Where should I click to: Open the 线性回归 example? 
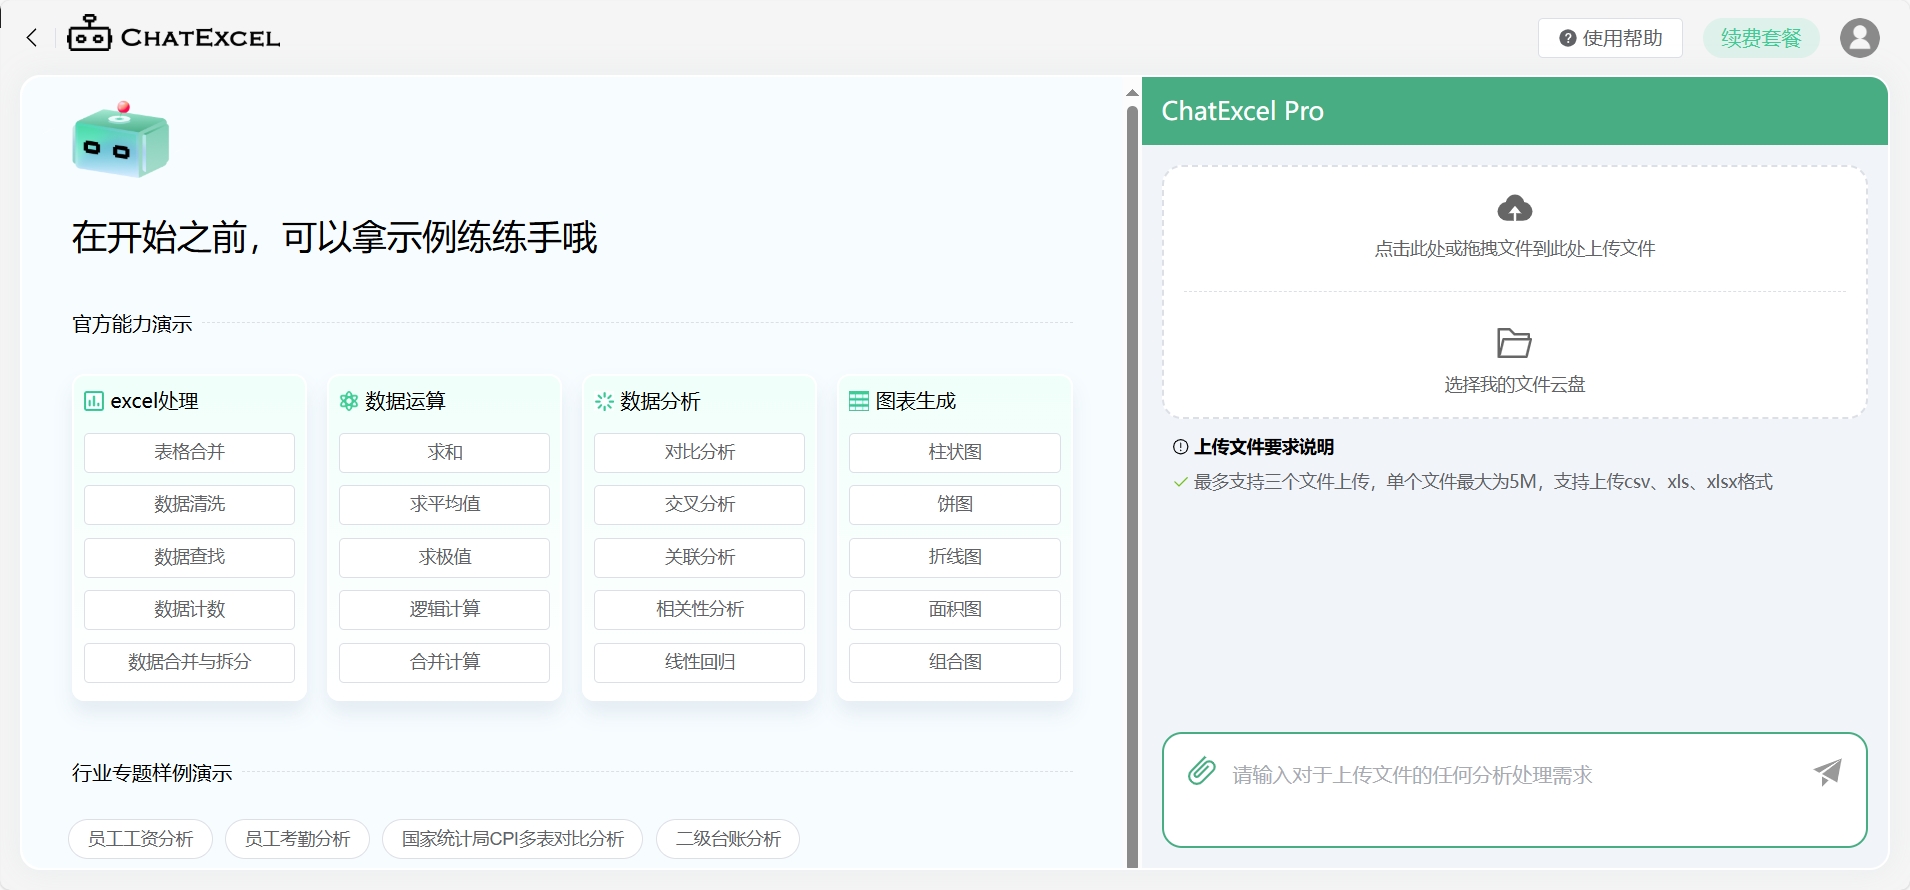pos(699,662)
